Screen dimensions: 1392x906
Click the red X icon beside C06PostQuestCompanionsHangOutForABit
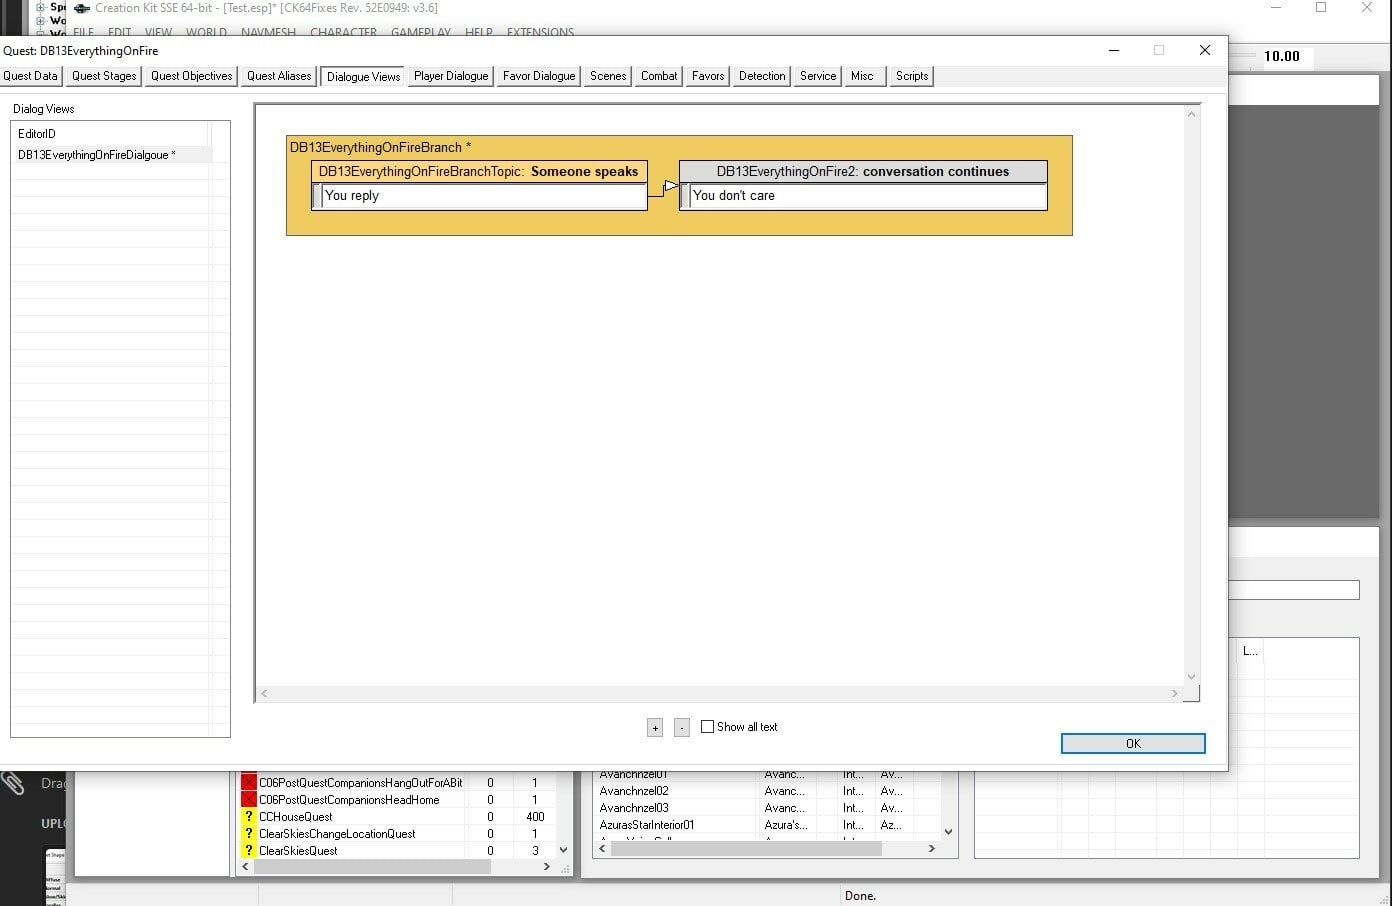click(x=249, y=783)
